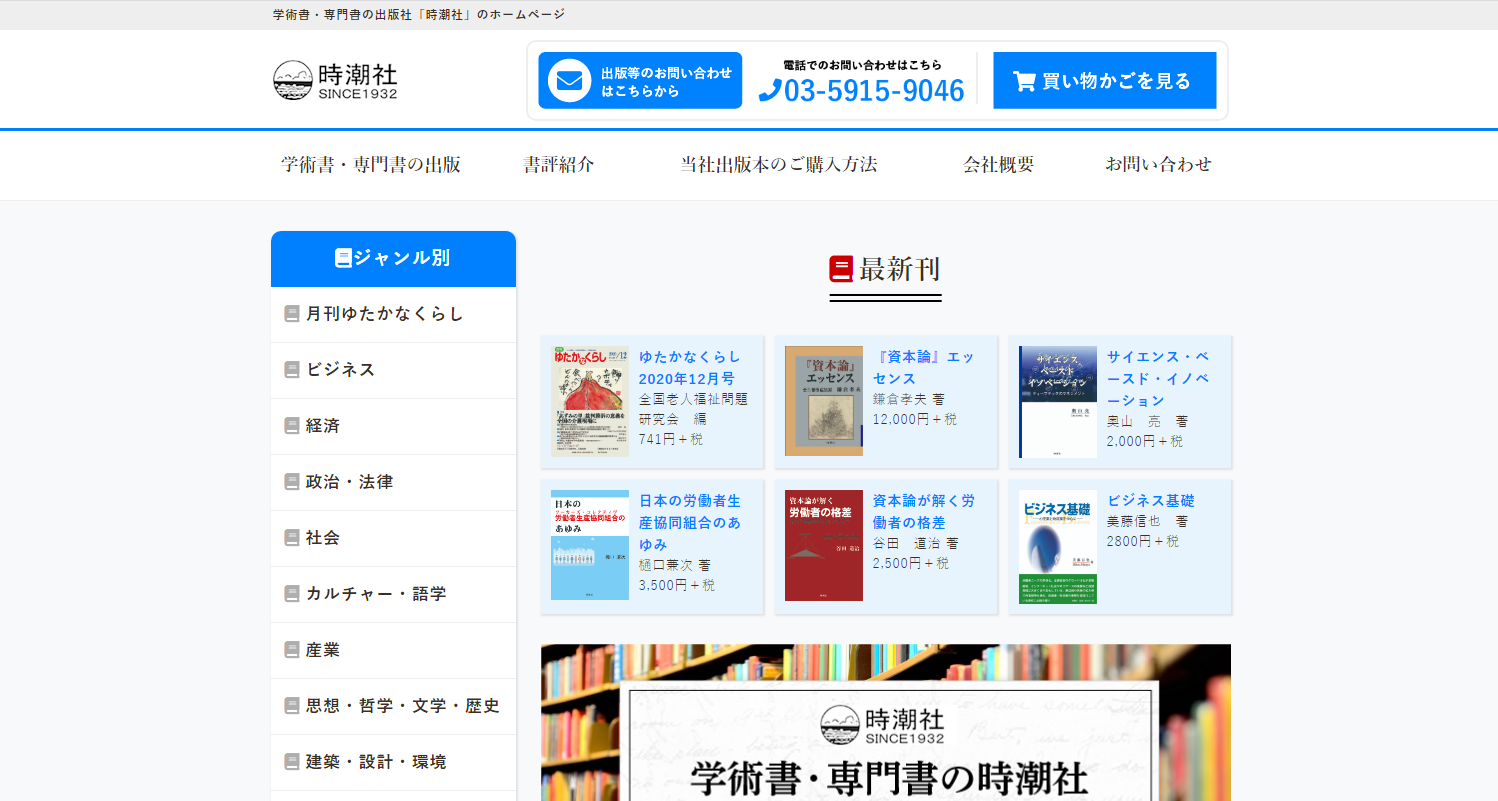The height and width of the screenshot is (801, 1498).
Task: View the shopping cart via 買い物かごを見る
Action: [1104, 81]
